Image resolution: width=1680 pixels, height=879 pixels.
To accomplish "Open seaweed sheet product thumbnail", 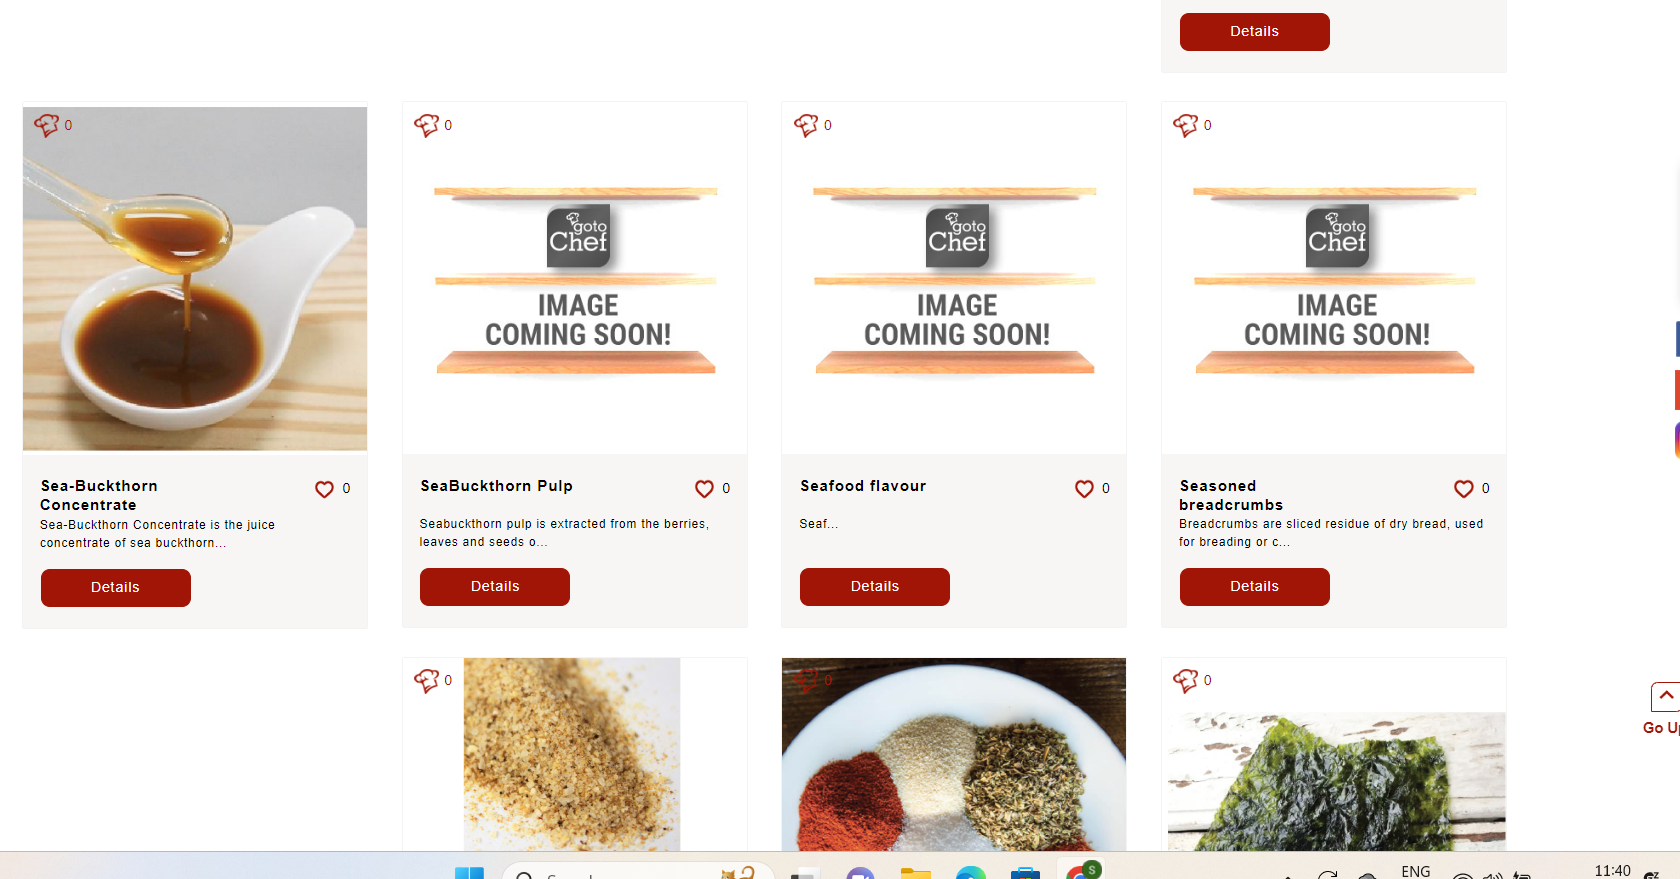I will click(1337, 781).
